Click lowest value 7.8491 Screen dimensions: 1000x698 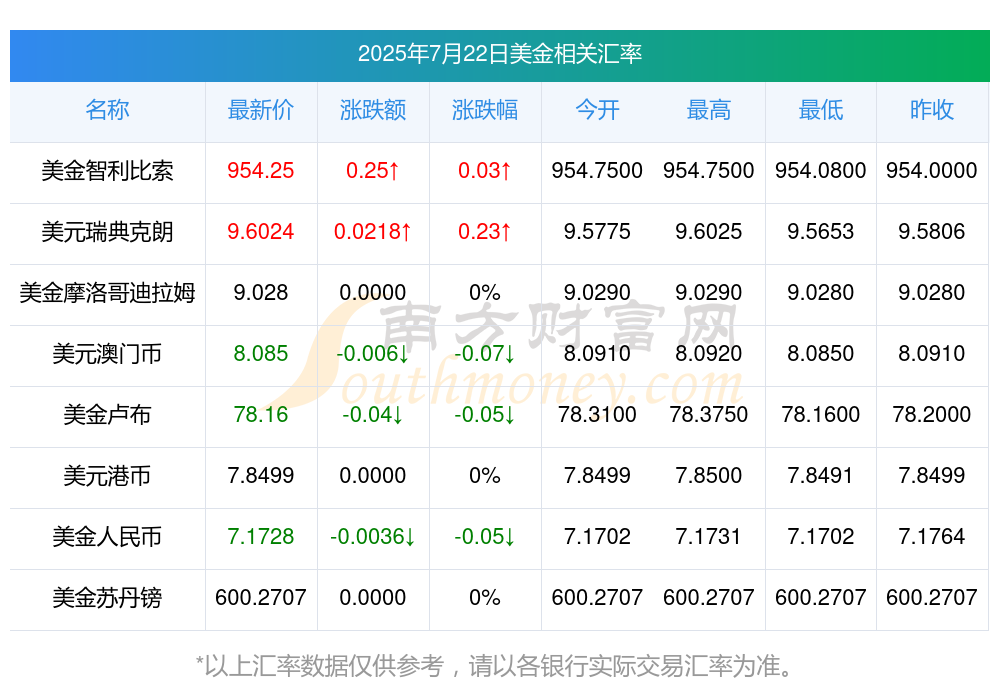(x=821, y=475)
